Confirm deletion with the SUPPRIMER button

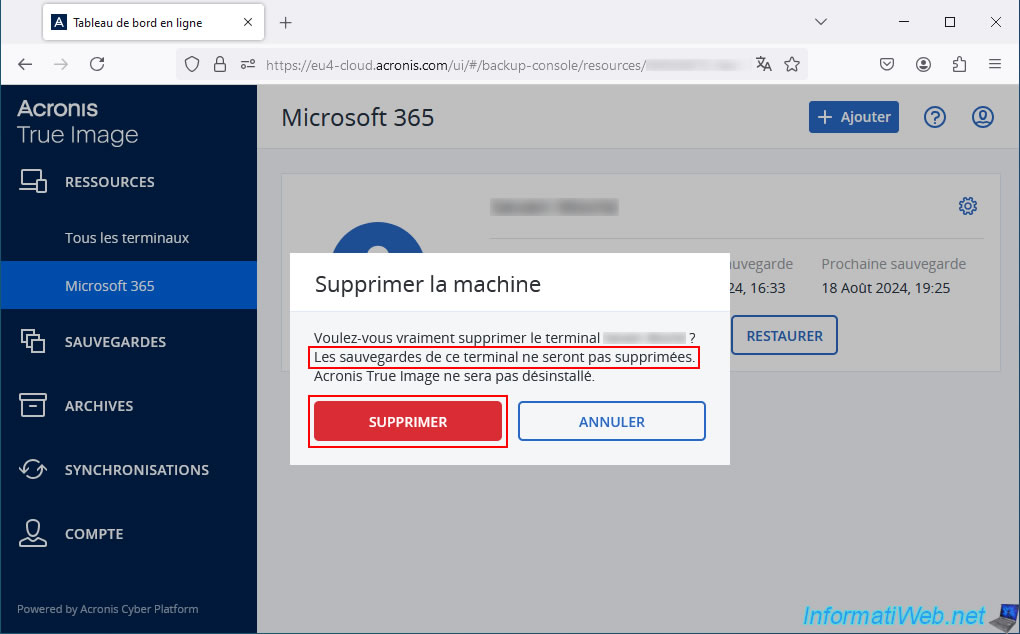(408, 421)
